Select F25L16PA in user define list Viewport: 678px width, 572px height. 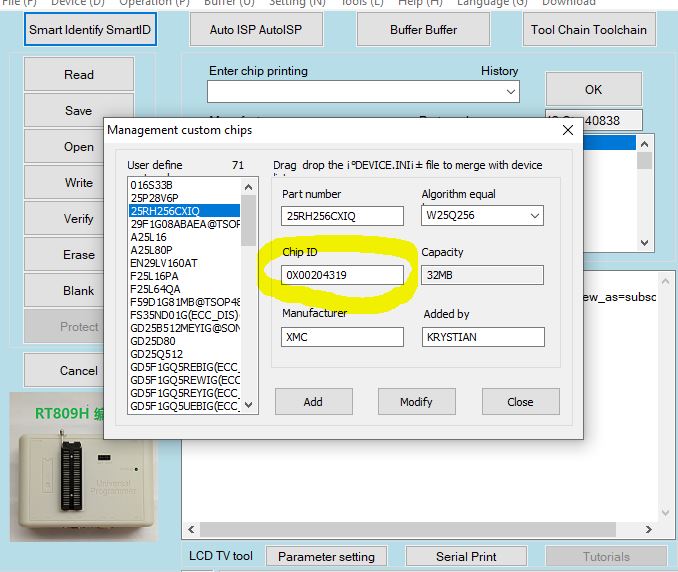click(x=184, y=276)
